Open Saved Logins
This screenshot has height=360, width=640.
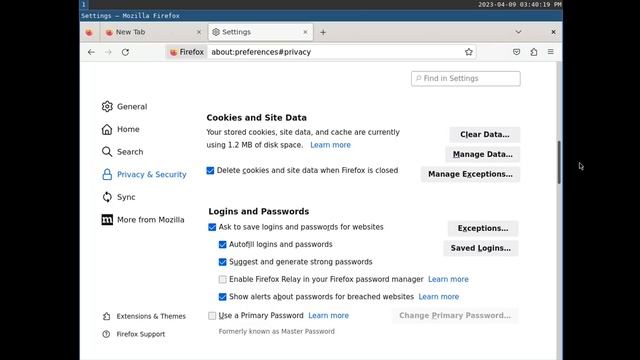[x=480, y=248]
